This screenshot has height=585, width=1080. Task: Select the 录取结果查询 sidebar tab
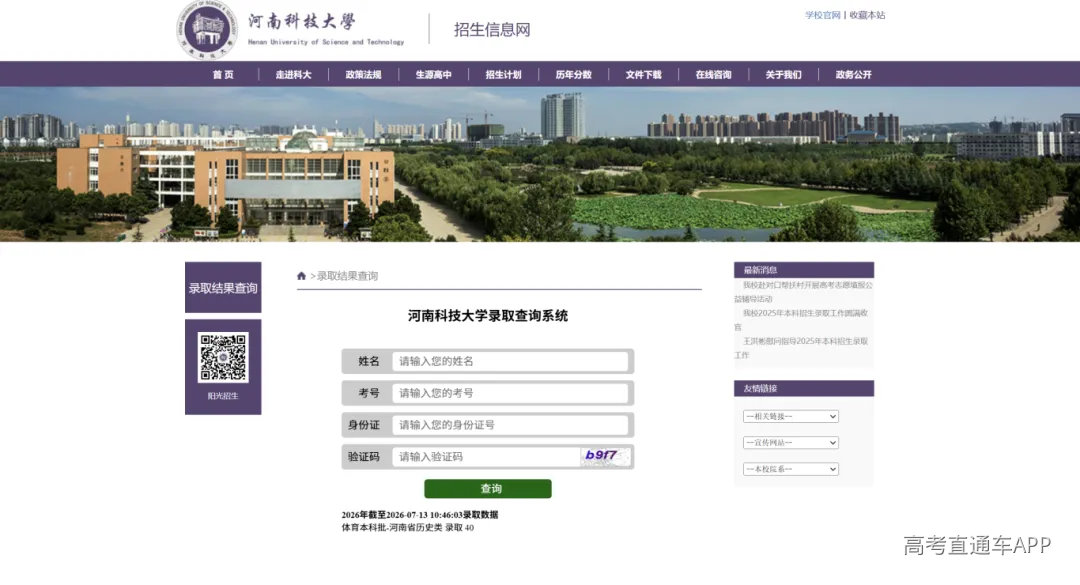223,287
